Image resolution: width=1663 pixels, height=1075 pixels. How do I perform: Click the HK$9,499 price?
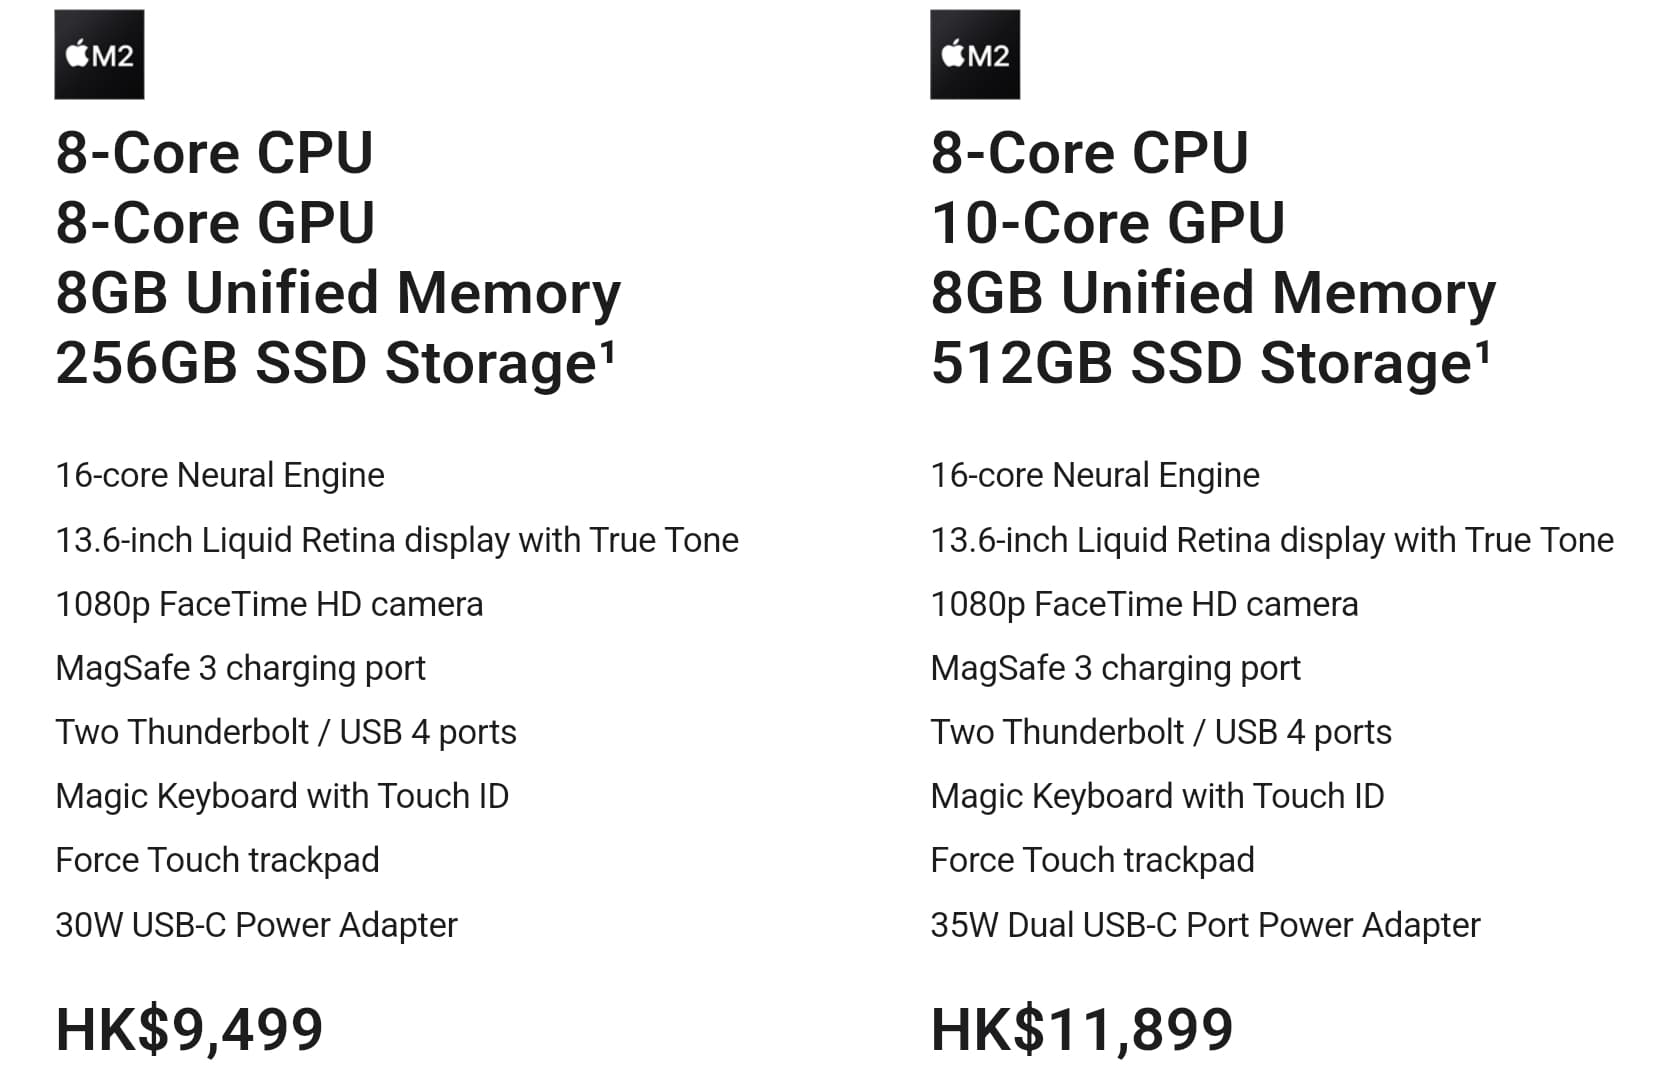190,1029
